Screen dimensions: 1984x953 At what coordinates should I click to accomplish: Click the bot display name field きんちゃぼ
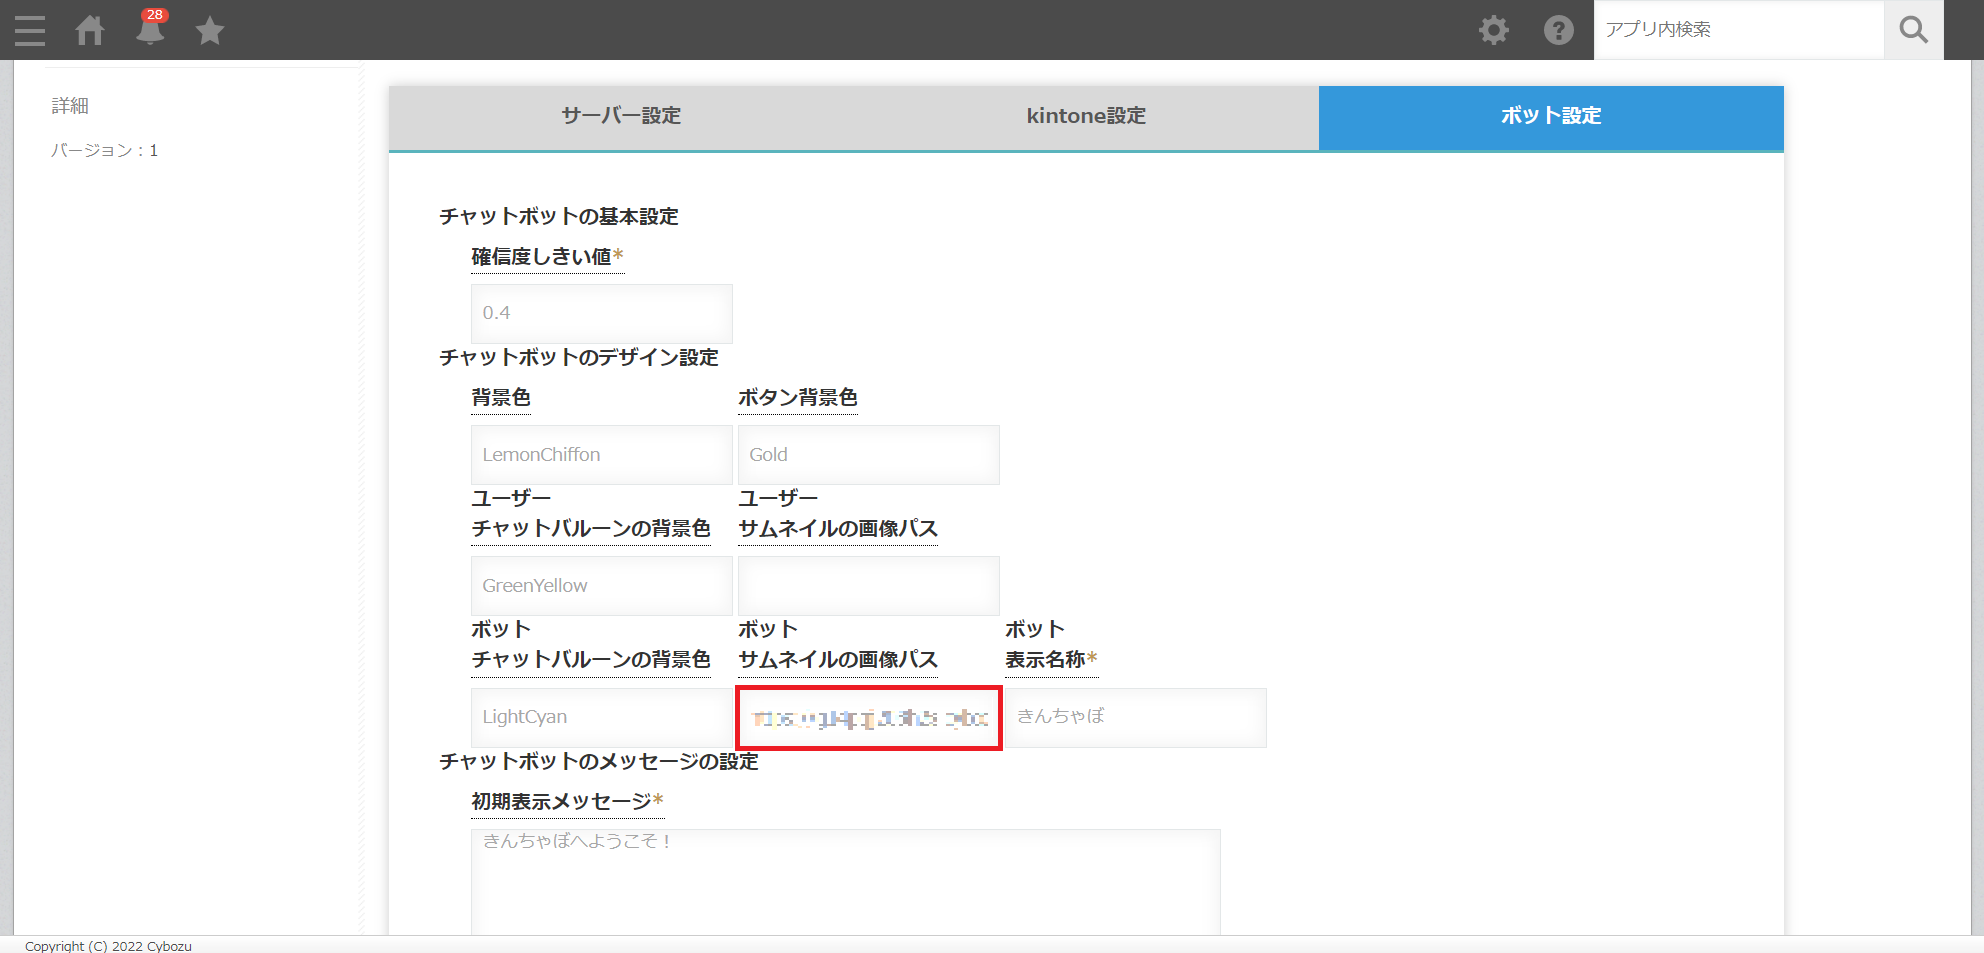(1135, 717)
